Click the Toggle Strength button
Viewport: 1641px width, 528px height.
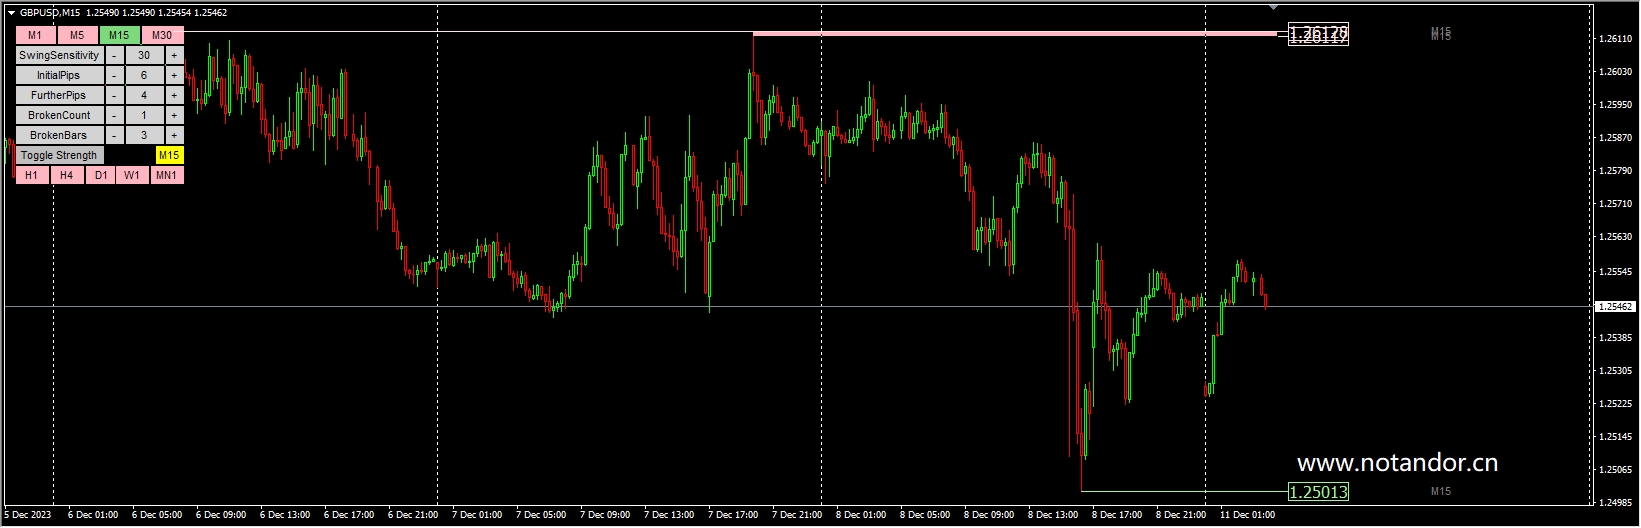pyautogui.click(x=59, y=155)
